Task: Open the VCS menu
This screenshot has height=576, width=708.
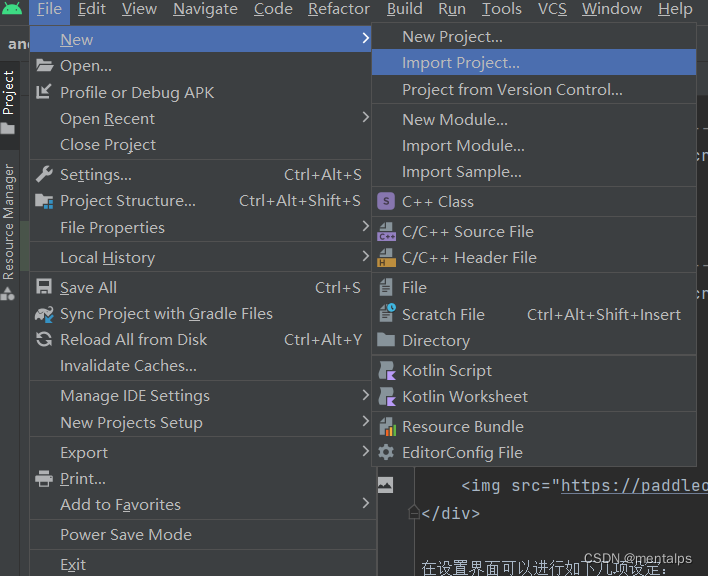Action: [x=552, y=9]
